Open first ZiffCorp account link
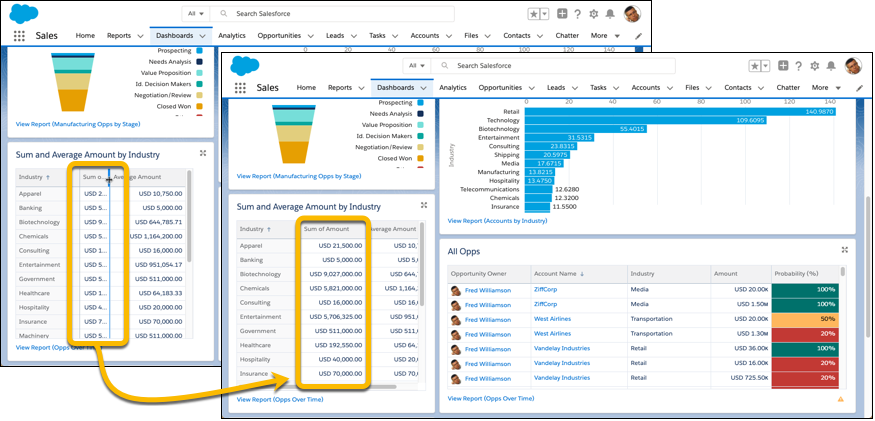The image size is (875, 421). point(545,290)
